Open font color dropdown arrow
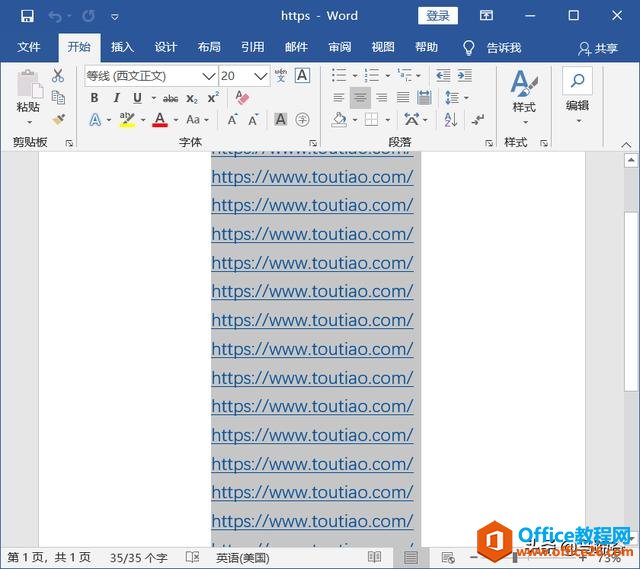 (x=176, y=120)
